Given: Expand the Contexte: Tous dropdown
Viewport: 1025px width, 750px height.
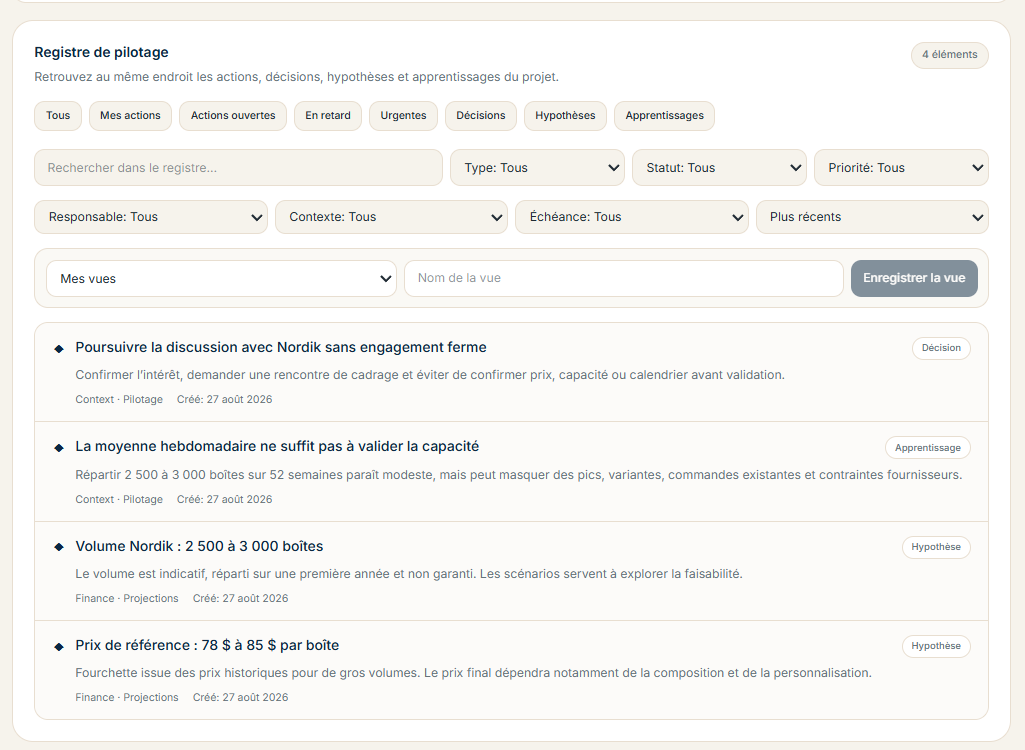Looking at the screenshot, I should click(x=391, y=217).
